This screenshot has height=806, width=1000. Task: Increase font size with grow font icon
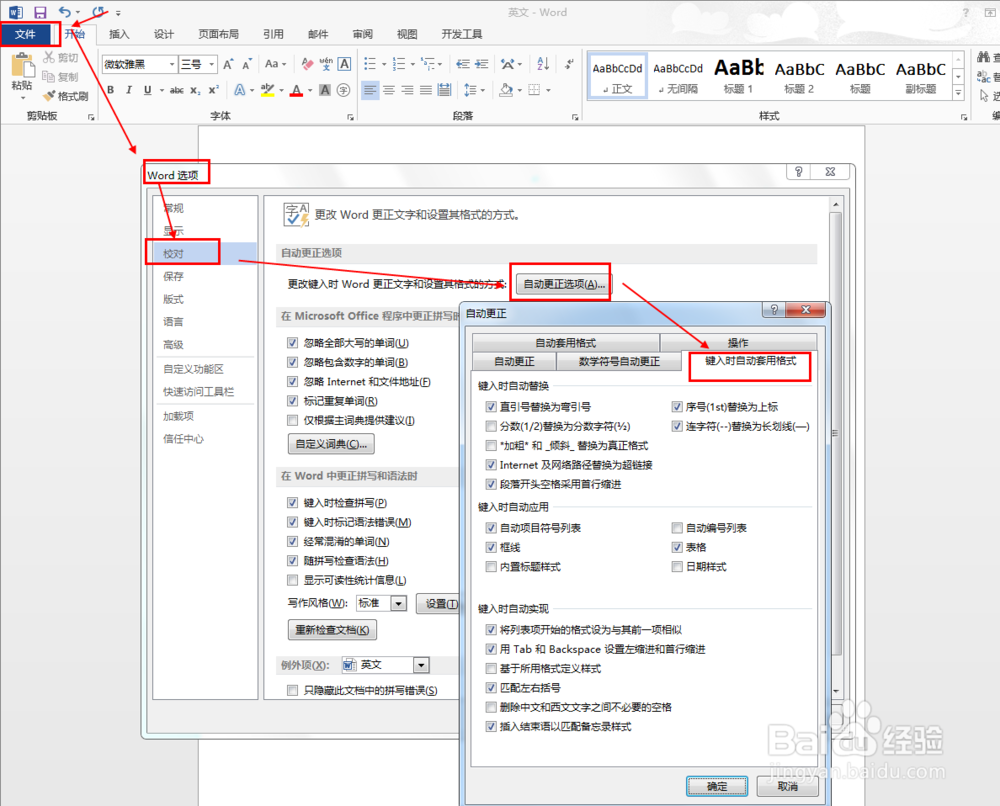228,64
